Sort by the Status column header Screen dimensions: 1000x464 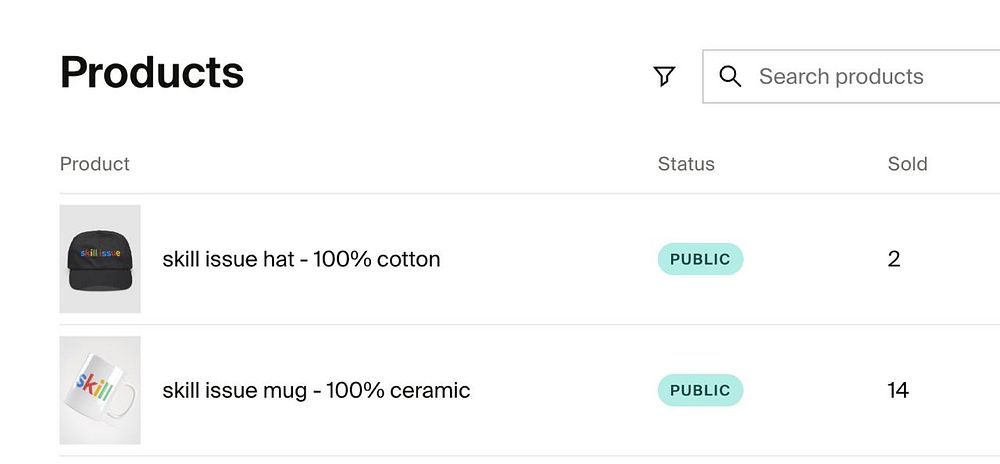tap(686, 164)
